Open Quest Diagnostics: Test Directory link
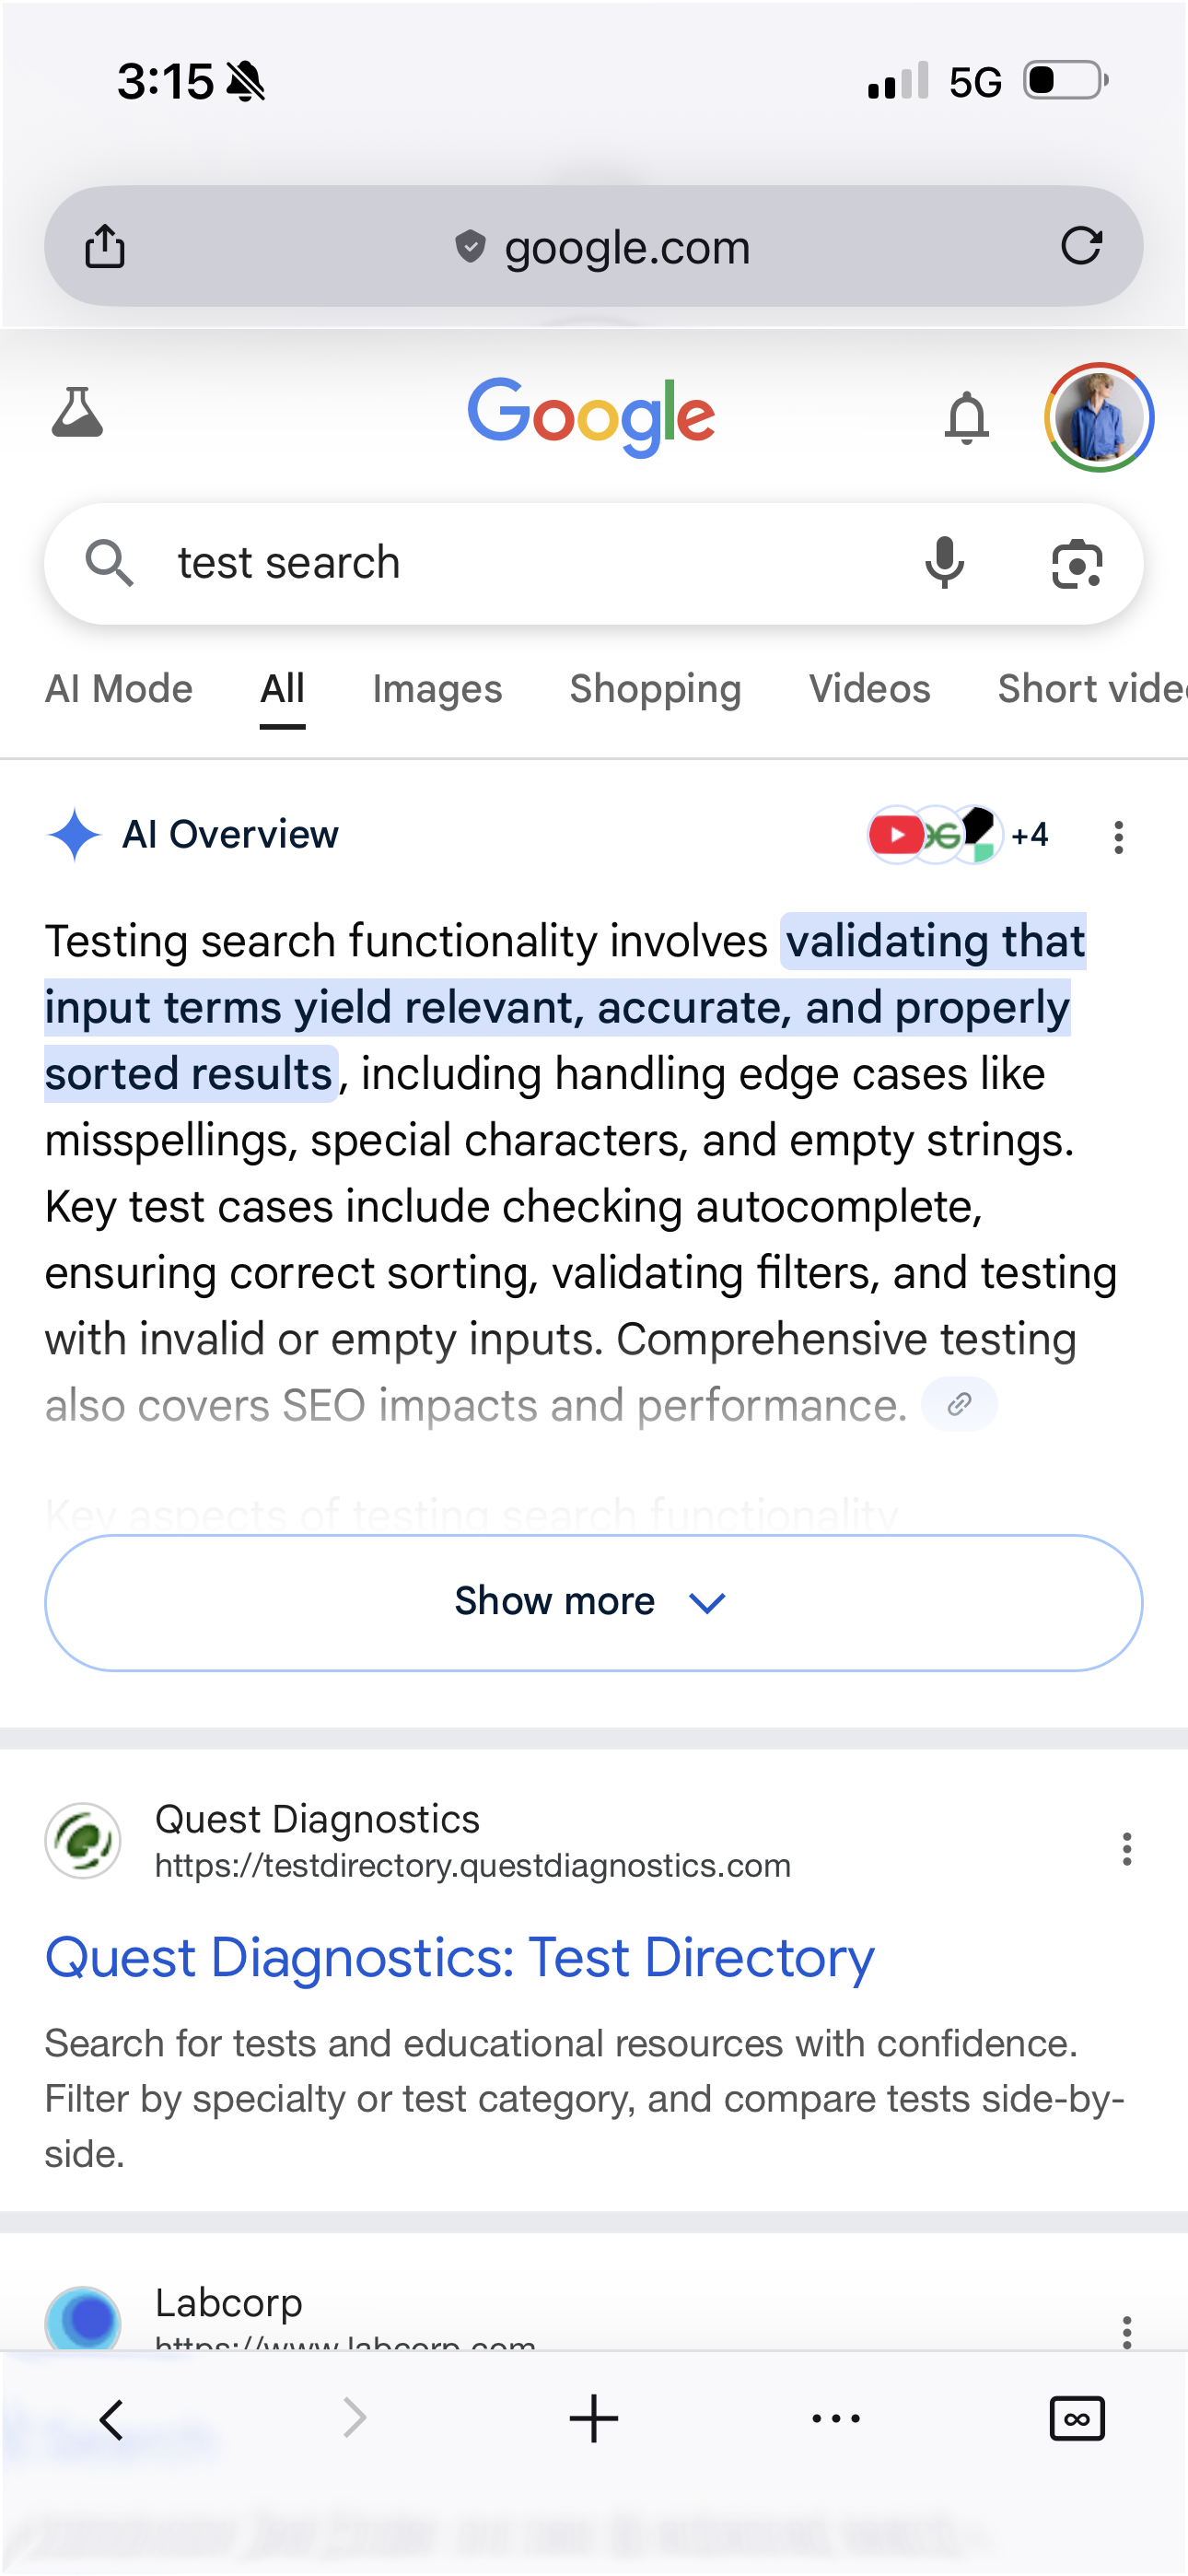Screen dimensions: 1188x2576 [x=459, y=1957]
